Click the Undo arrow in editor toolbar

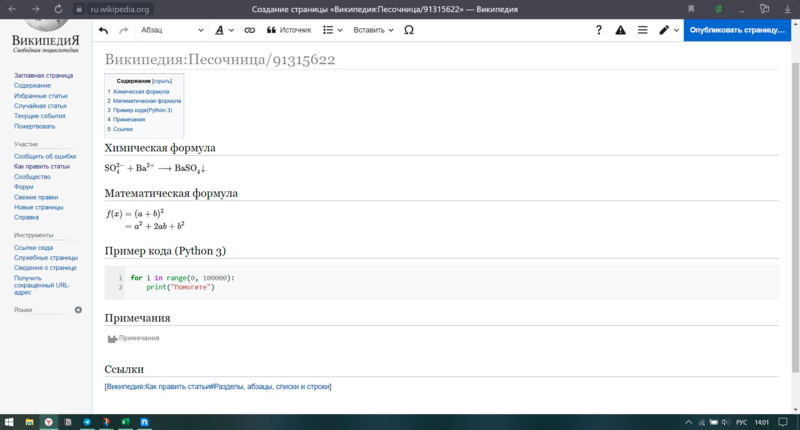tap(103, 30)
